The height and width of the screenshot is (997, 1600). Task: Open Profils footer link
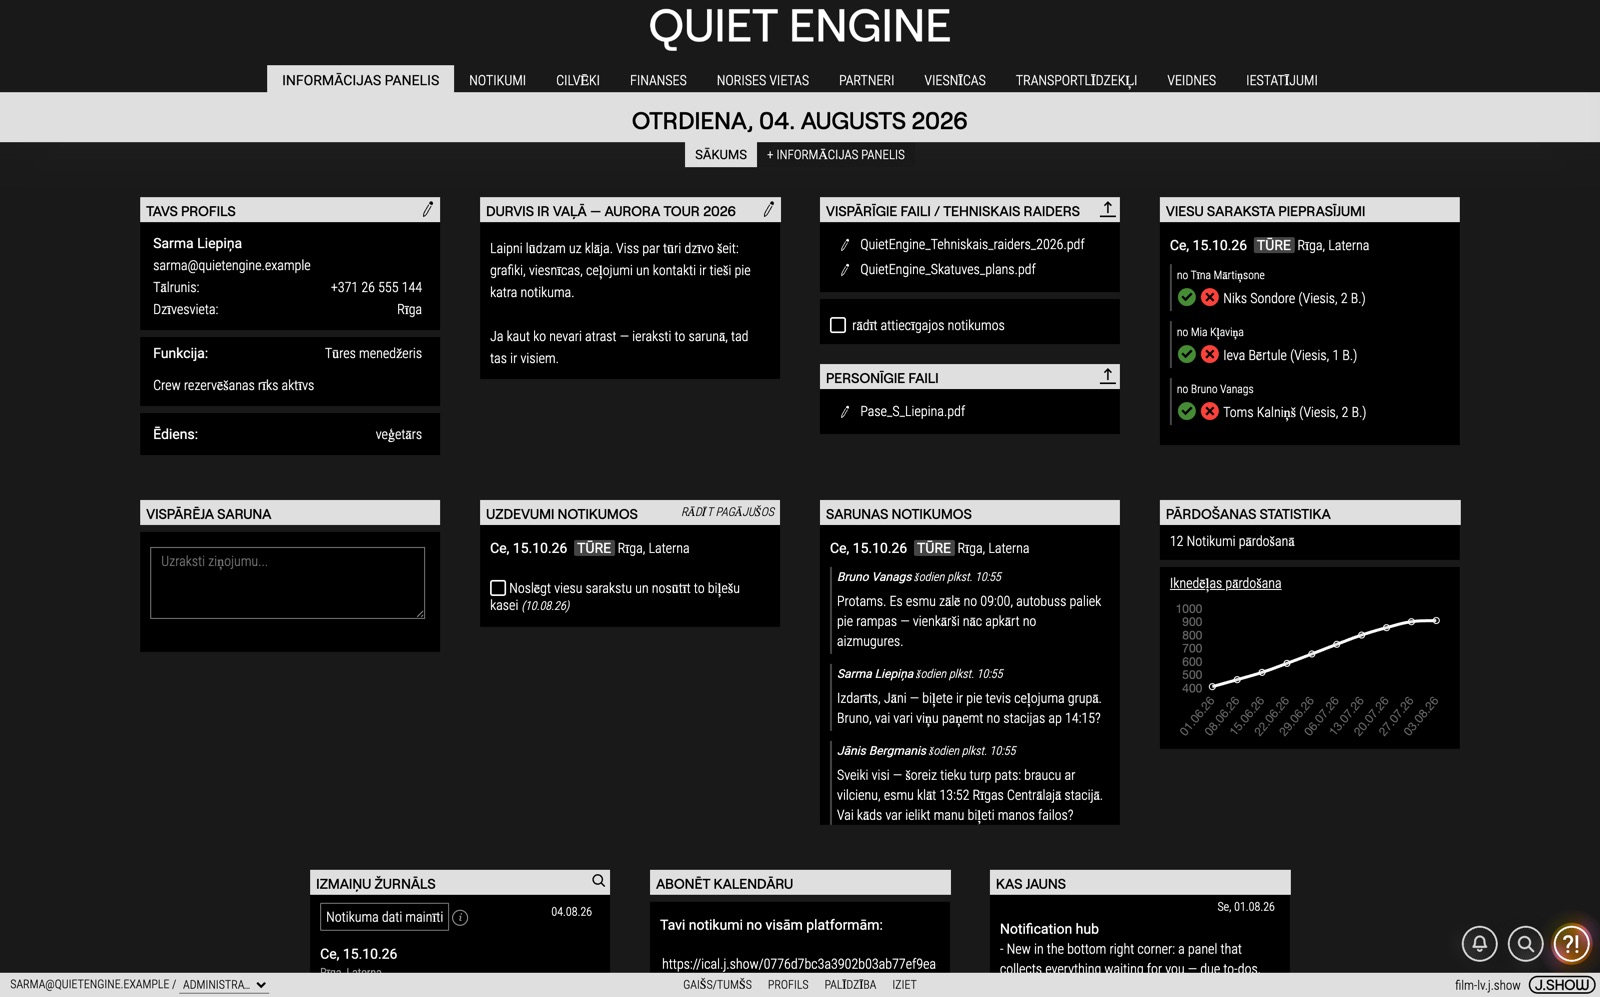pos(788,985)
